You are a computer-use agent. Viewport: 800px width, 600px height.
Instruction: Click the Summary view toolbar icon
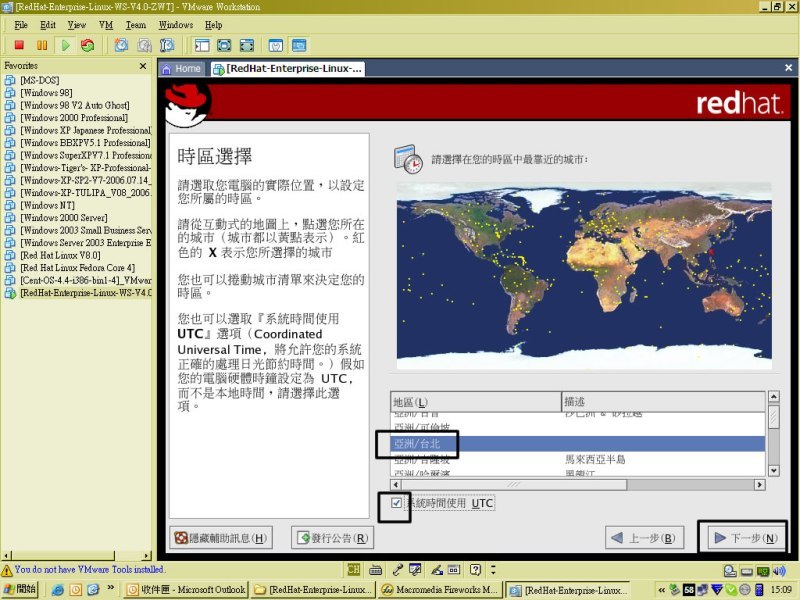(276, 45)
